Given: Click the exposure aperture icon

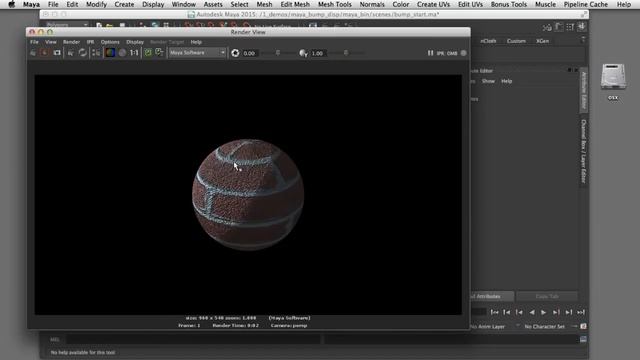Looking at the screenshot, I should (x=235, y=53).
